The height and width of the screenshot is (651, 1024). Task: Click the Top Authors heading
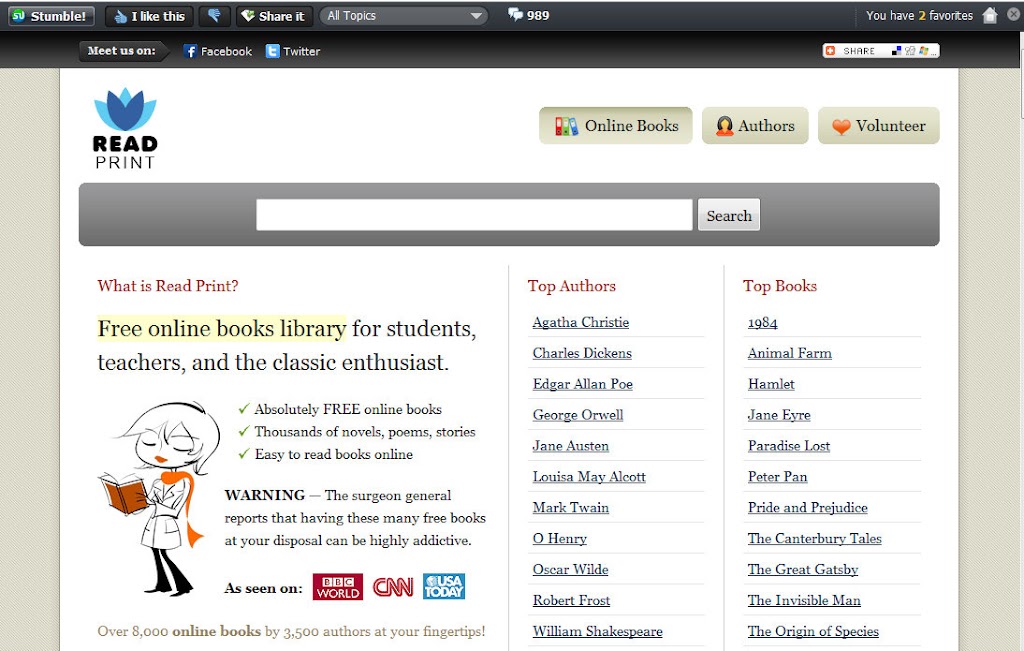[571, 285]
